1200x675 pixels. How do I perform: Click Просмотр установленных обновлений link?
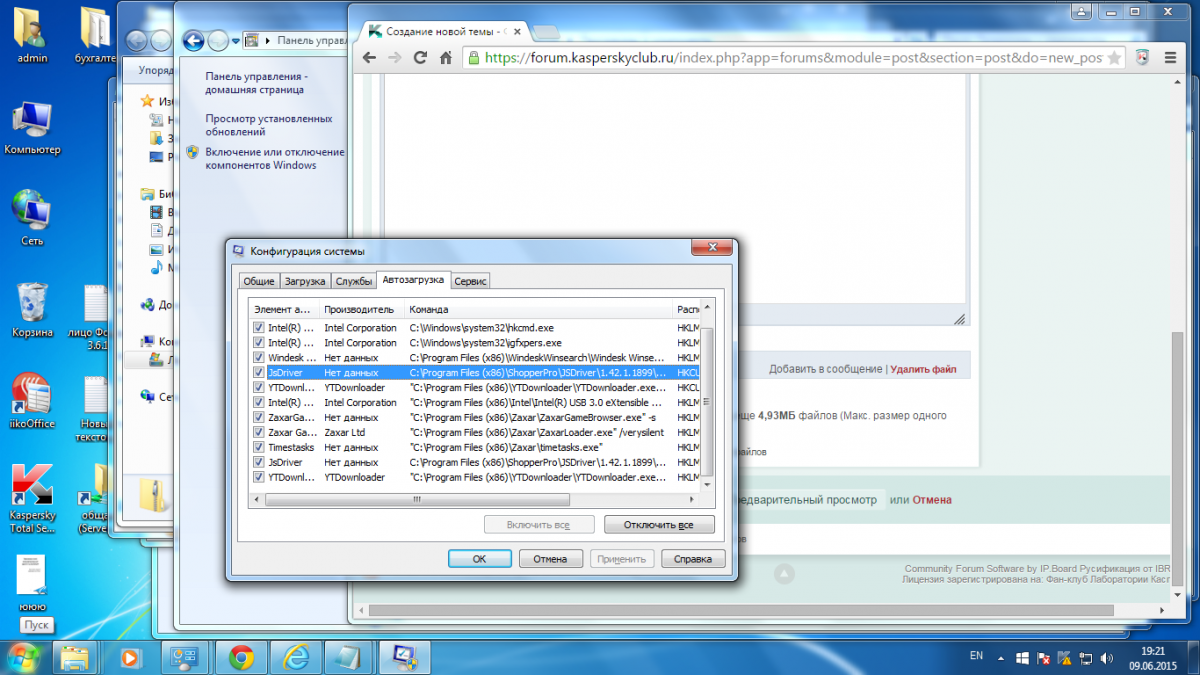(x=269, y=125)
